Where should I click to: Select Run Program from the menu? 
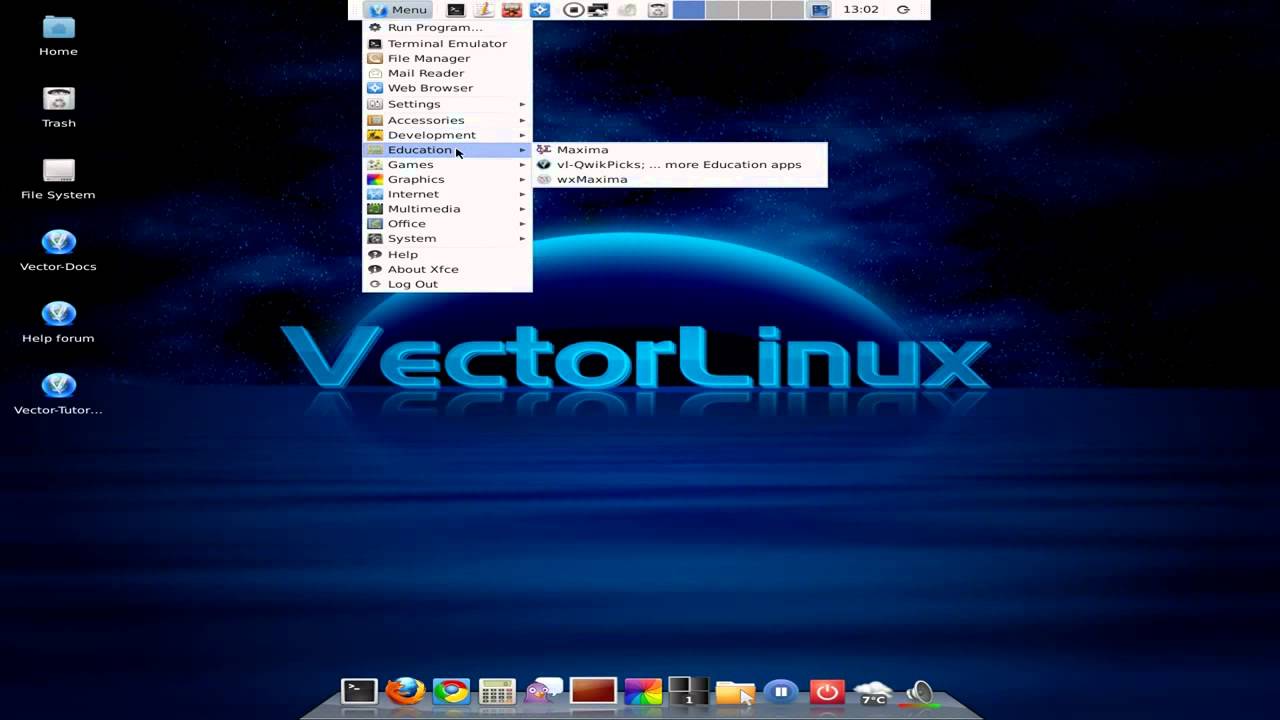(x=435, y=27)
